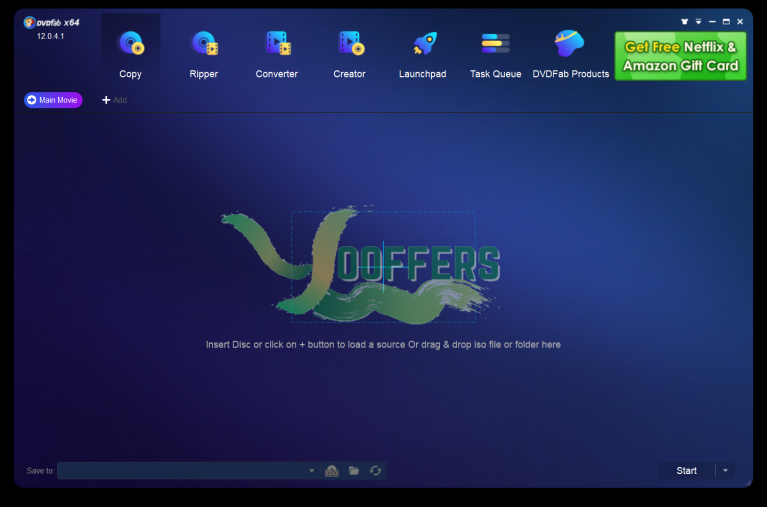767x507 pixels.
Task: Open the Converter module
Action: [x=276, y=53]
